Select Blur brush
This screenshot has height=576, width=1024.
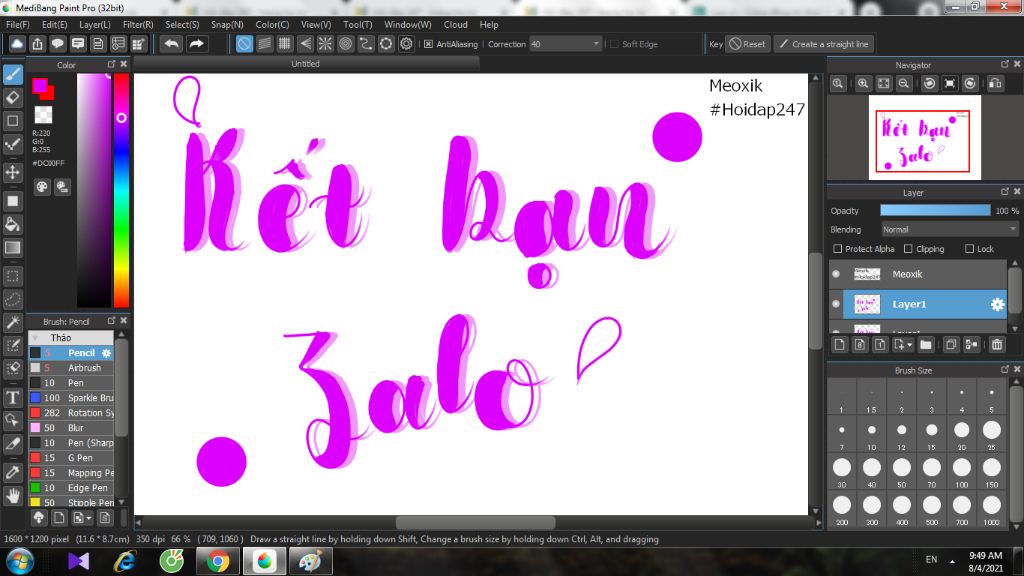click(x=71, y=428)
